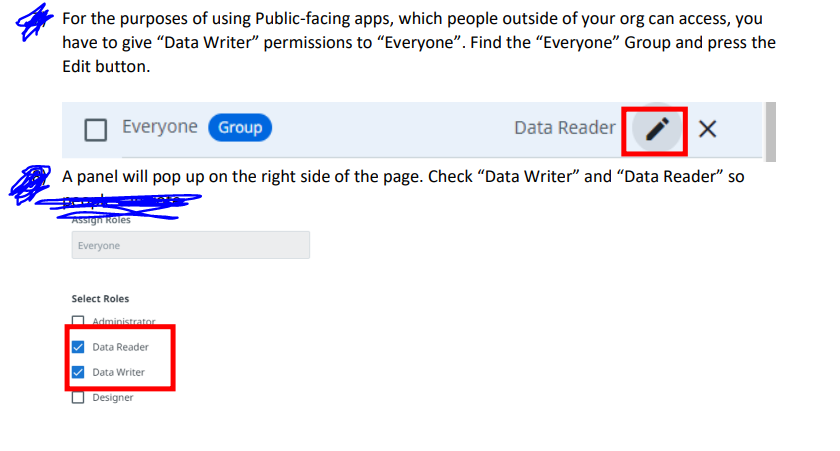Uncheck the Data Writer role checkbox
Viewport: 840px width, 451px height.
coord(78,372)
